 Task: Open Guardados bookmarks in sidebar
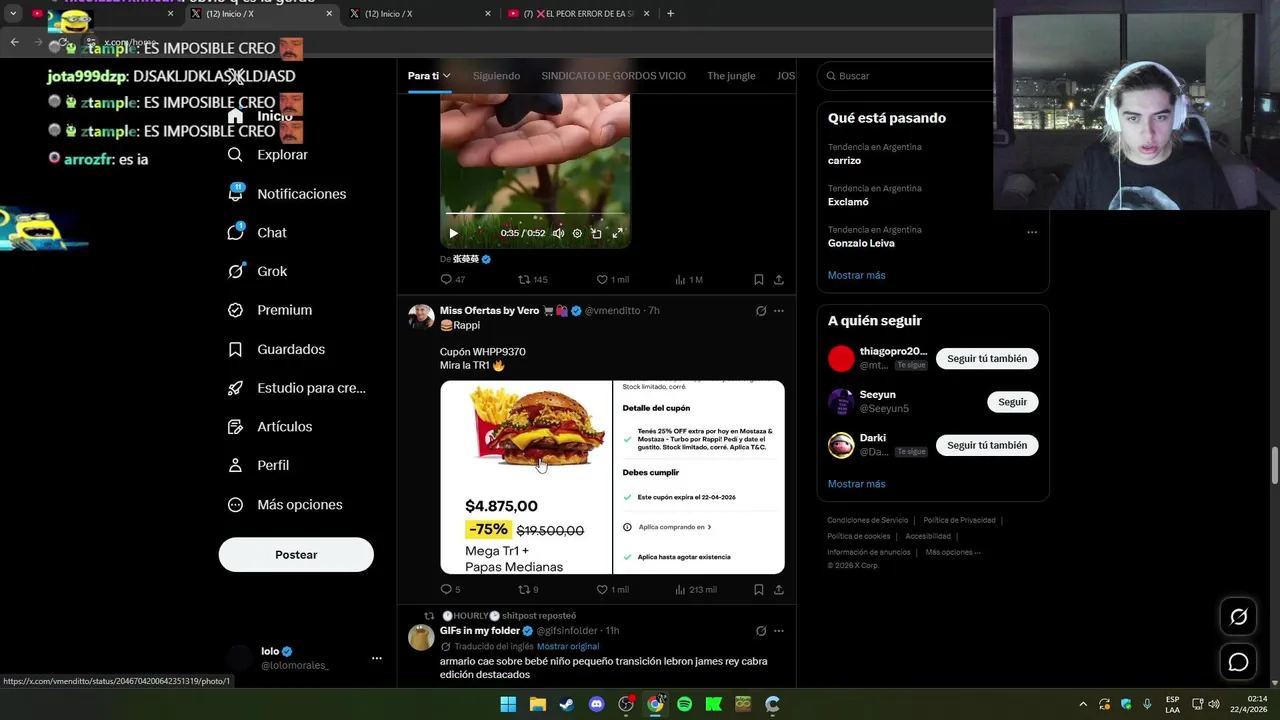coord(275,349)
